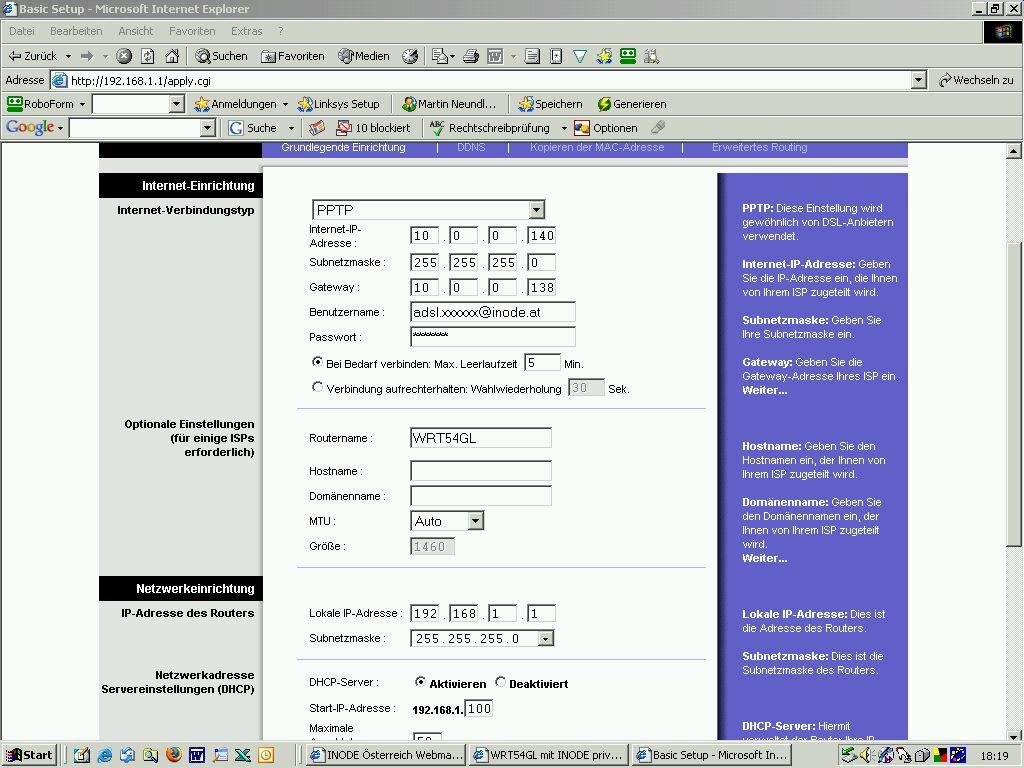Select the Martin Neundl... identity
1024x768 pixels.
coord(449,104)
